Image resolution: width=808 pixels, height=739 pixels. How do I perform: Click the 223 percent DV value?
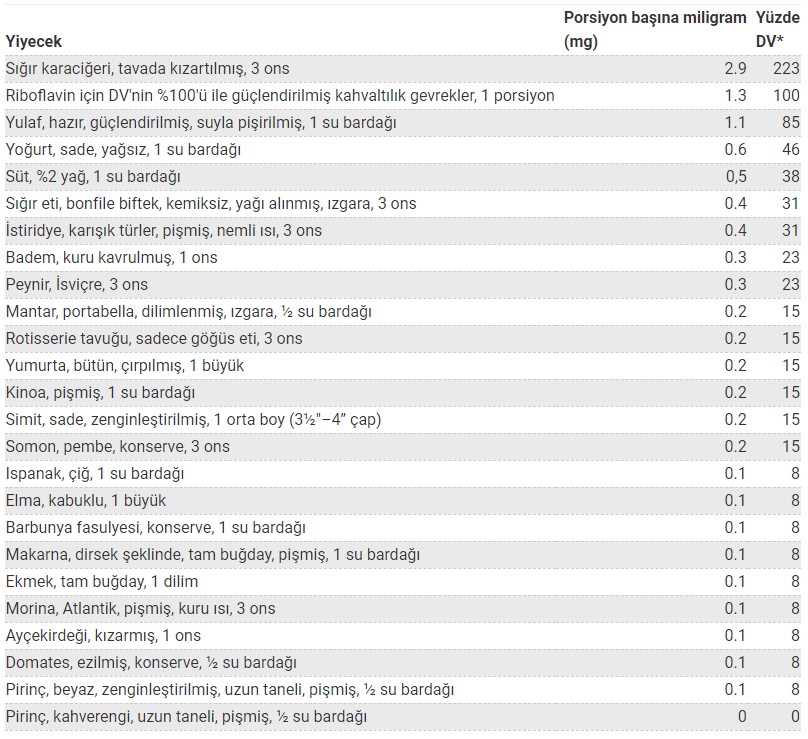[x=786, y=69]
